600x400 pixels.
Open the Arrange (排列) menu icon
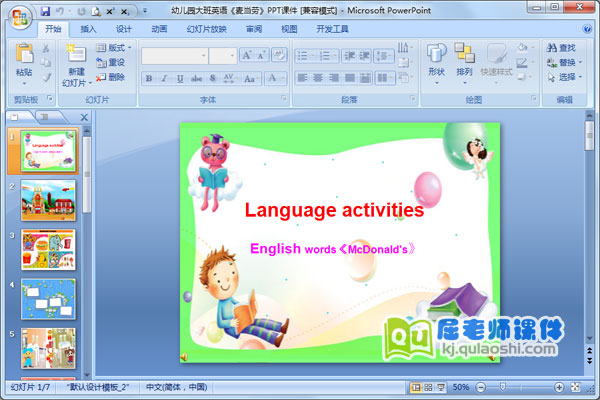pyautogui.click(x=465, y=53)
